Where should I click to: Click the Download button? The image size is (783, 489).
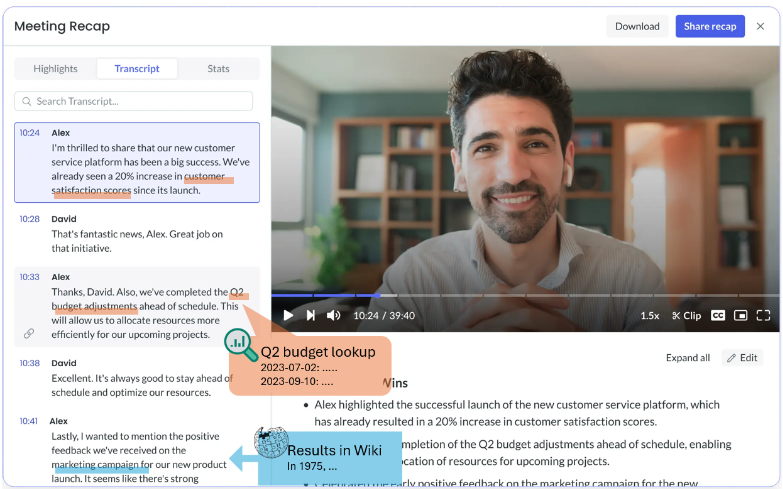tap(637, 26)
